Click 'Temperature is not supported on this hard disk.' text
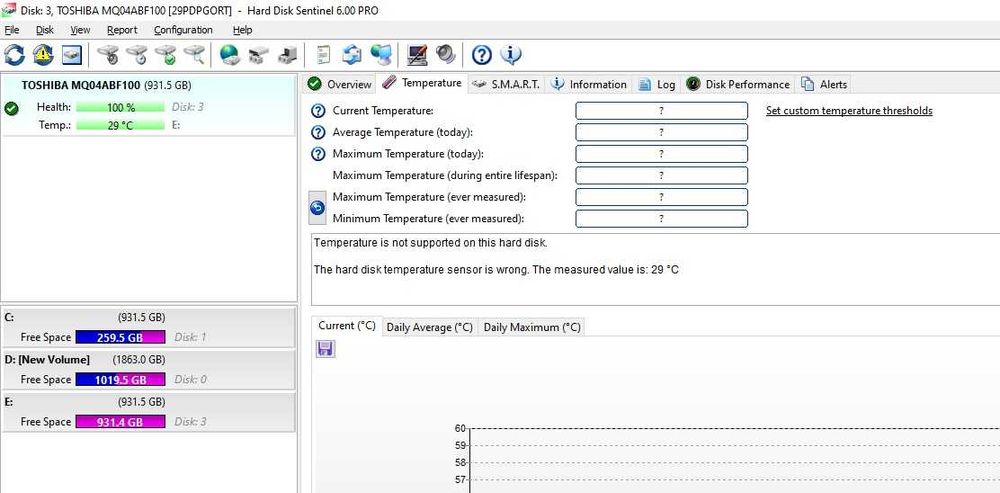1000x493 pixels. (430, 243)
